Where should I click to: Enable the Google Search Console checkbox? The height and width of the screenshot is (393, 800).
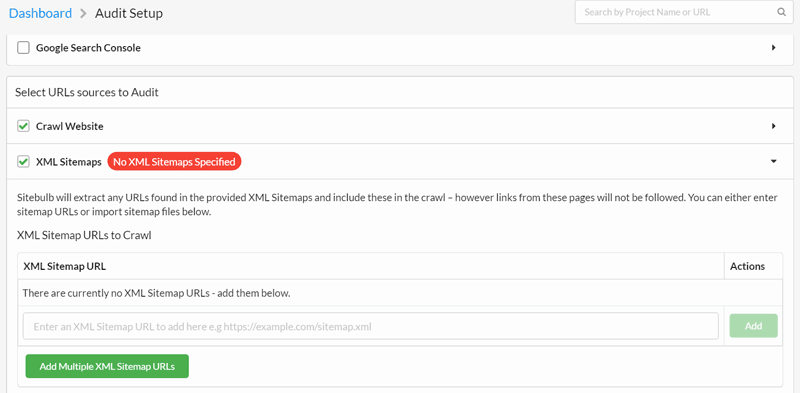pos(23,48)
